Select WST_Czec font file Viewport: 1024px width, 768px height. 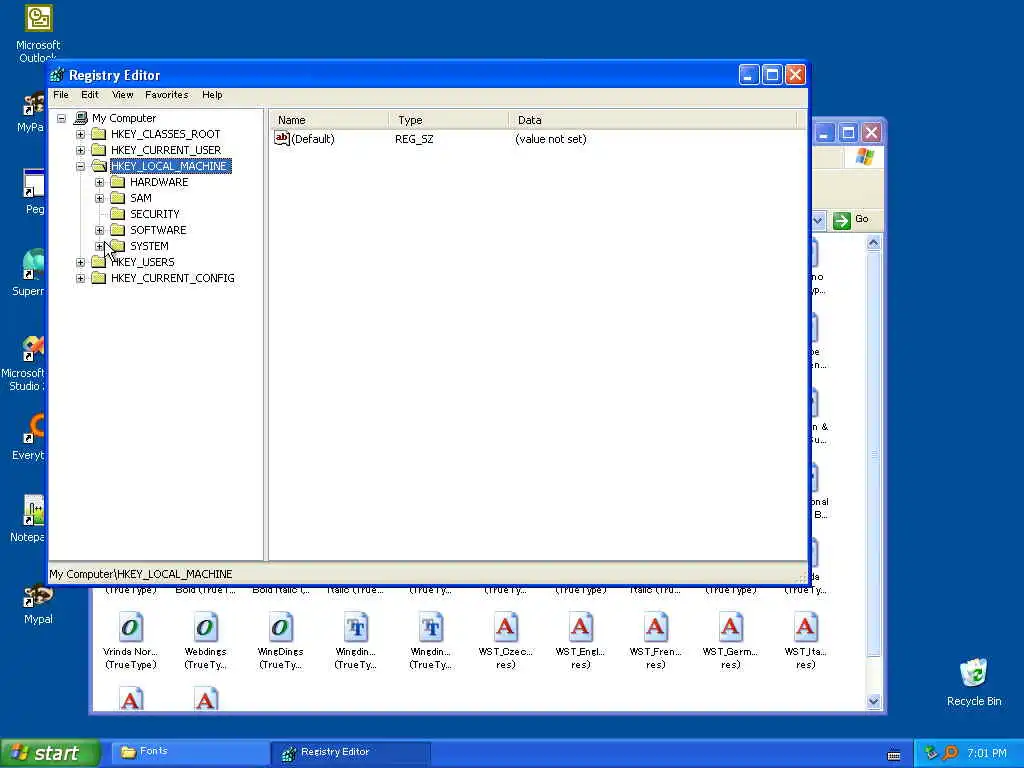pos(505,640)
